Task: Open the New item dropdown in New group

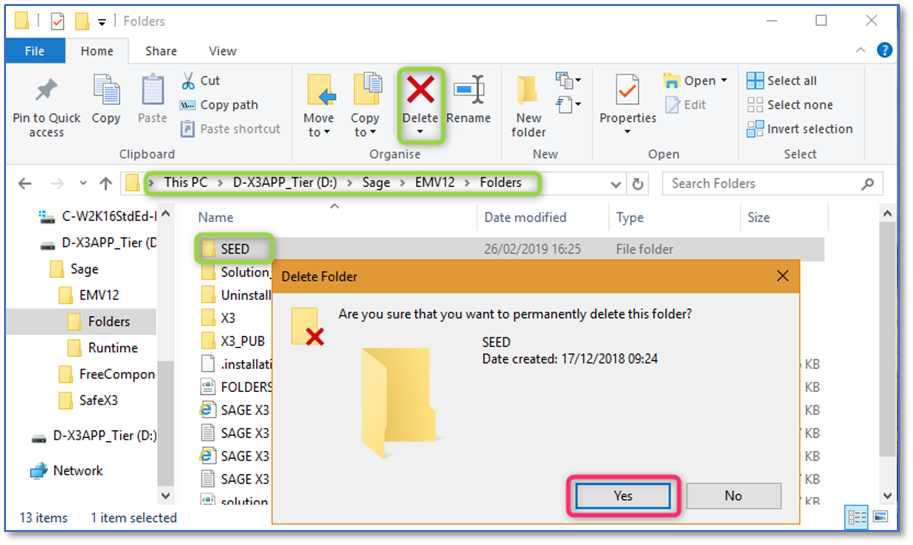Action: (x=568, y=80)
